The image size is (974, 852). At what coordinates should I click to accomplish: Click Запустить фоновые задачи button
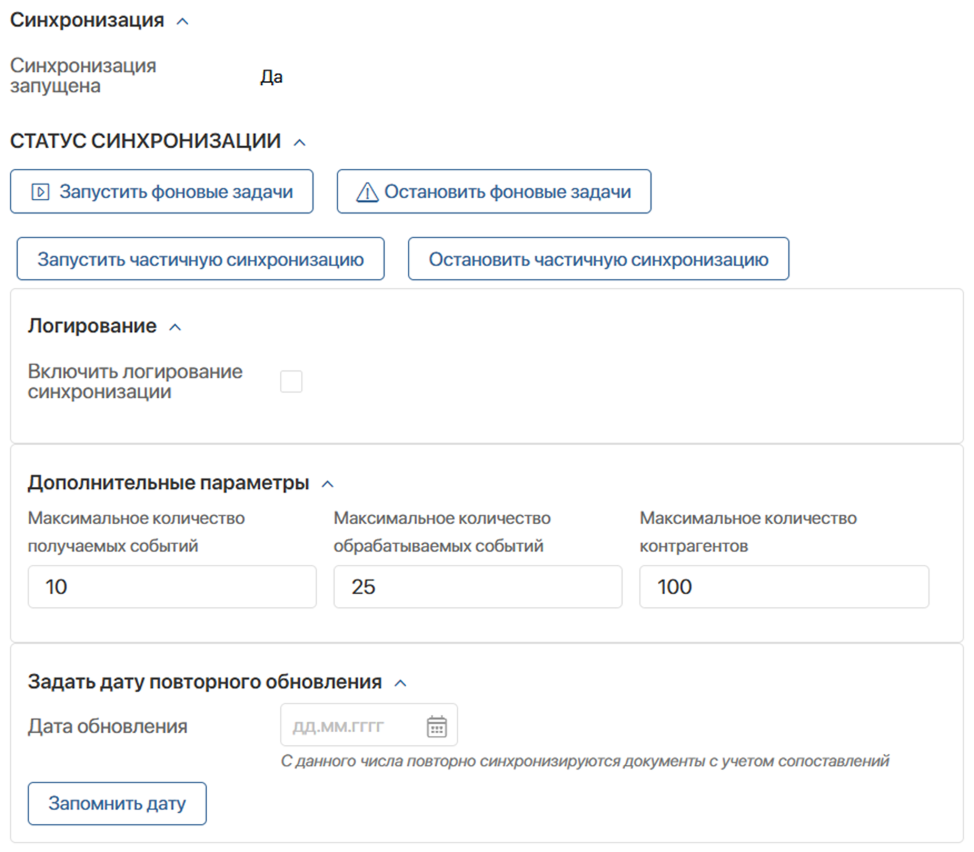pyautogui.click(x=162, y=192)
